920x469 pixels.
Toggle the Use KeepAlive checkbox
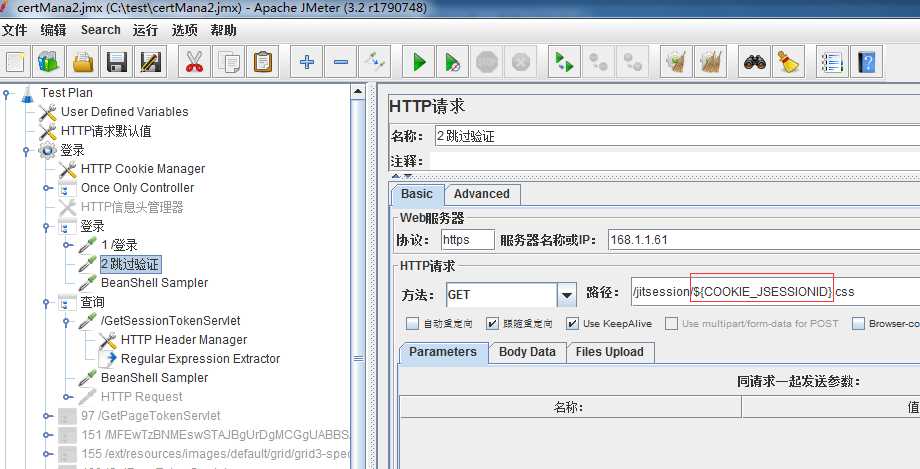(x=572, y=323)
